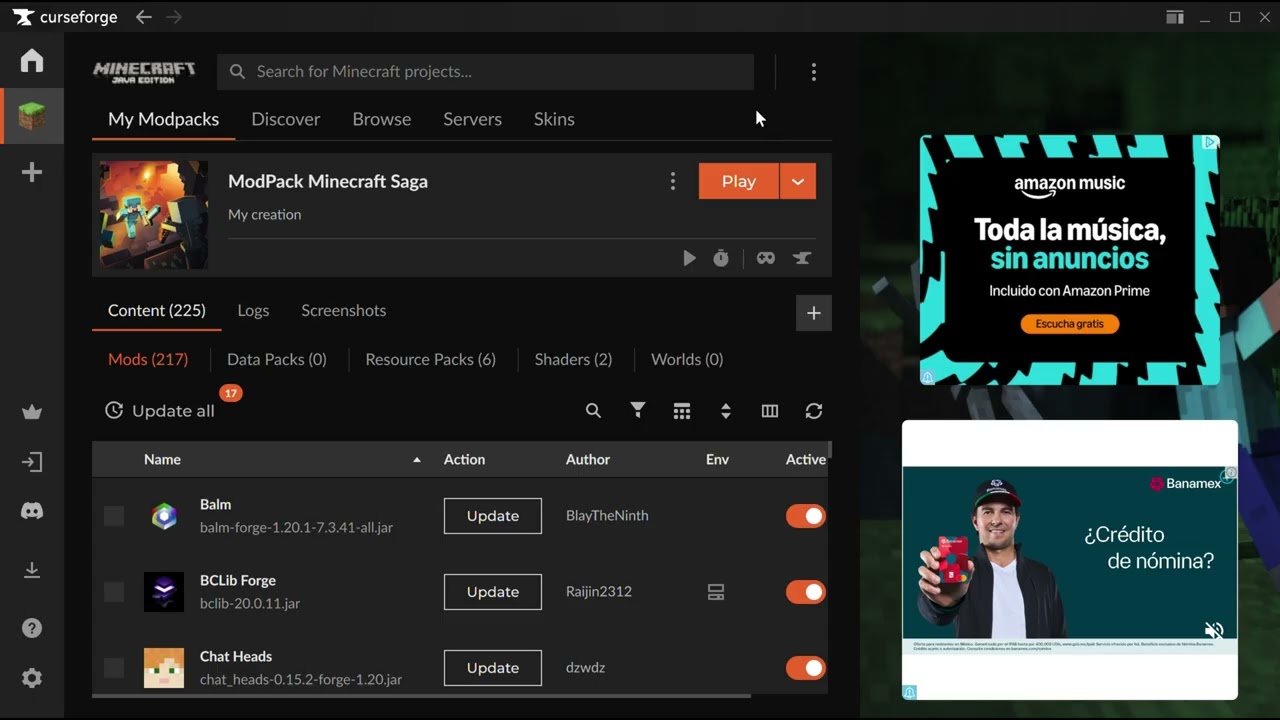Screen dimensions: 1280x720
Task: Disable the Balm mod active toggle
Action: [805, 516]
